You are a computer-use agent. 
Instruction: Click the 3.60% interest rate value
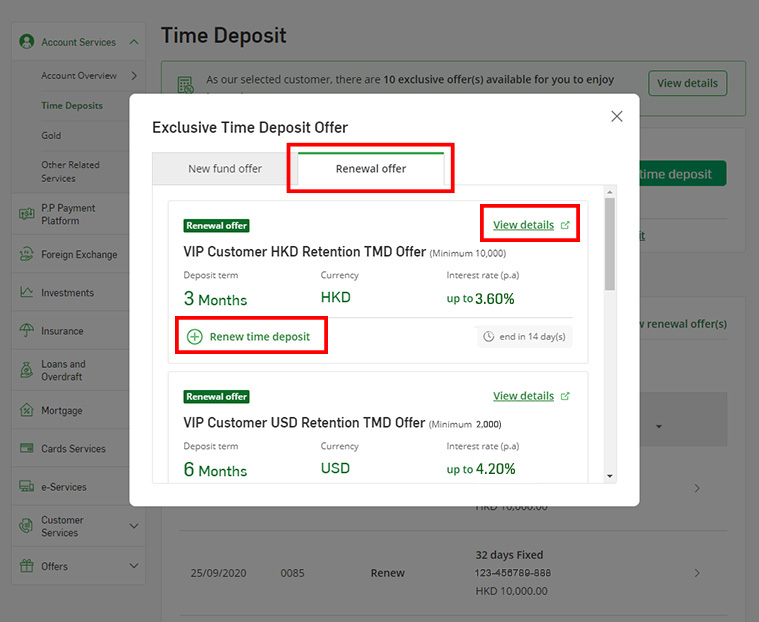(x=494, y=299)
